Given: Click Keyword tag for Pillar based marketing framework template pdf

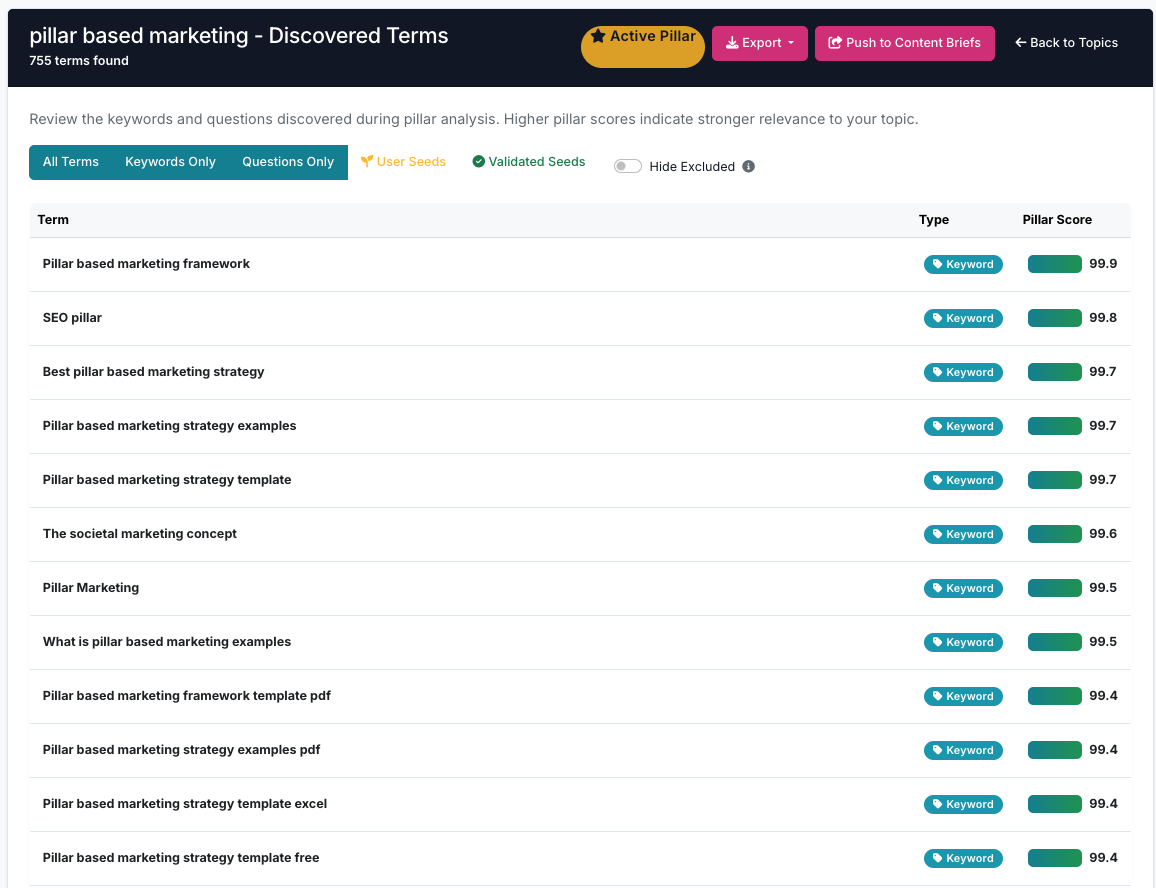Looking at the screenshot, I should tap(963, 696).
